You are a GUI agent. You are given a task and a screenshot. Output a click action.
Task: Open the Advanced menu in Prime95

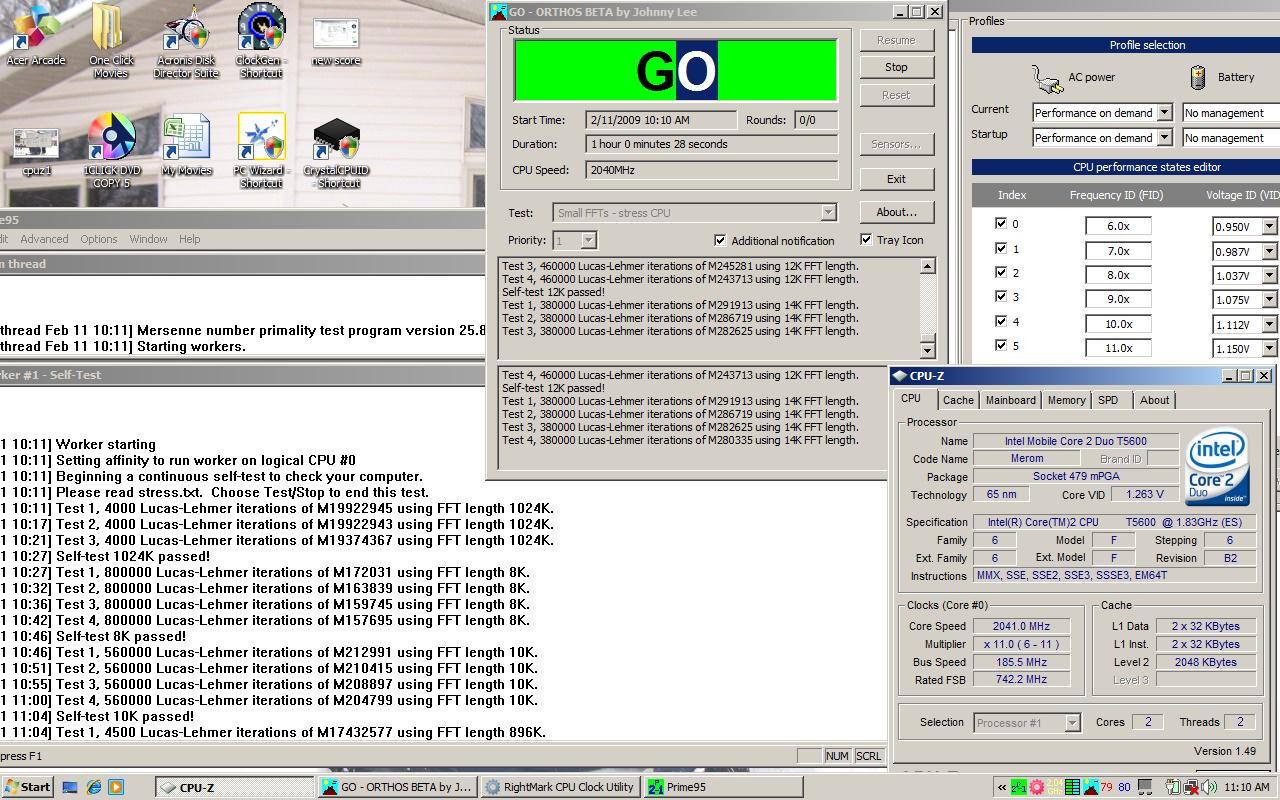pos(44,239)
